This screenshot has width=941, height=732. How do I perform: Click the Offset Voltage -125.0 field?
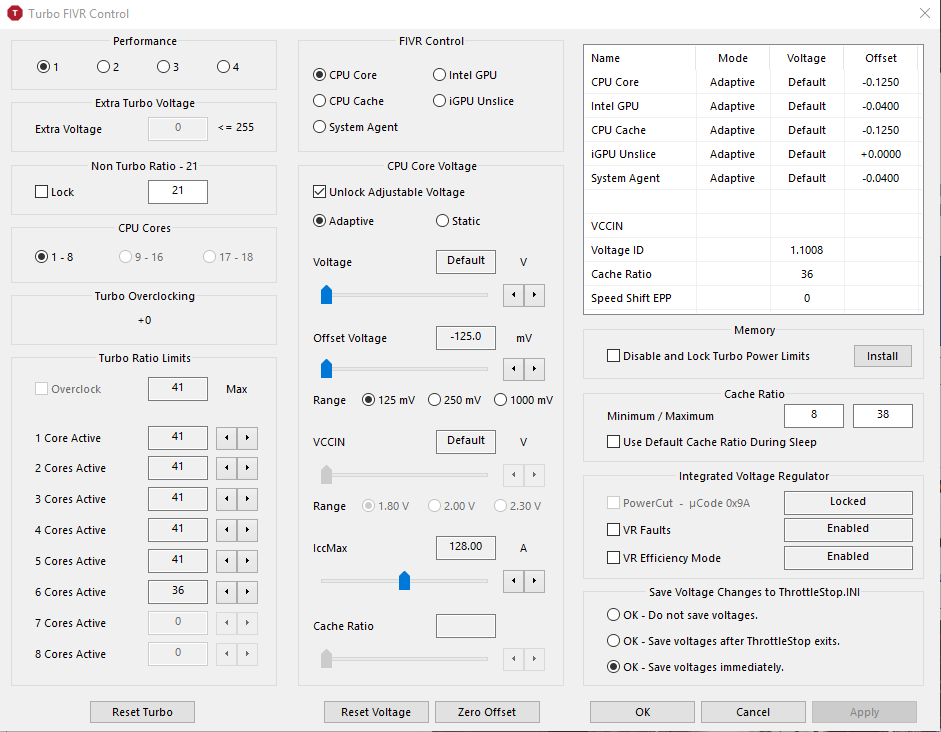click(466, 337)
